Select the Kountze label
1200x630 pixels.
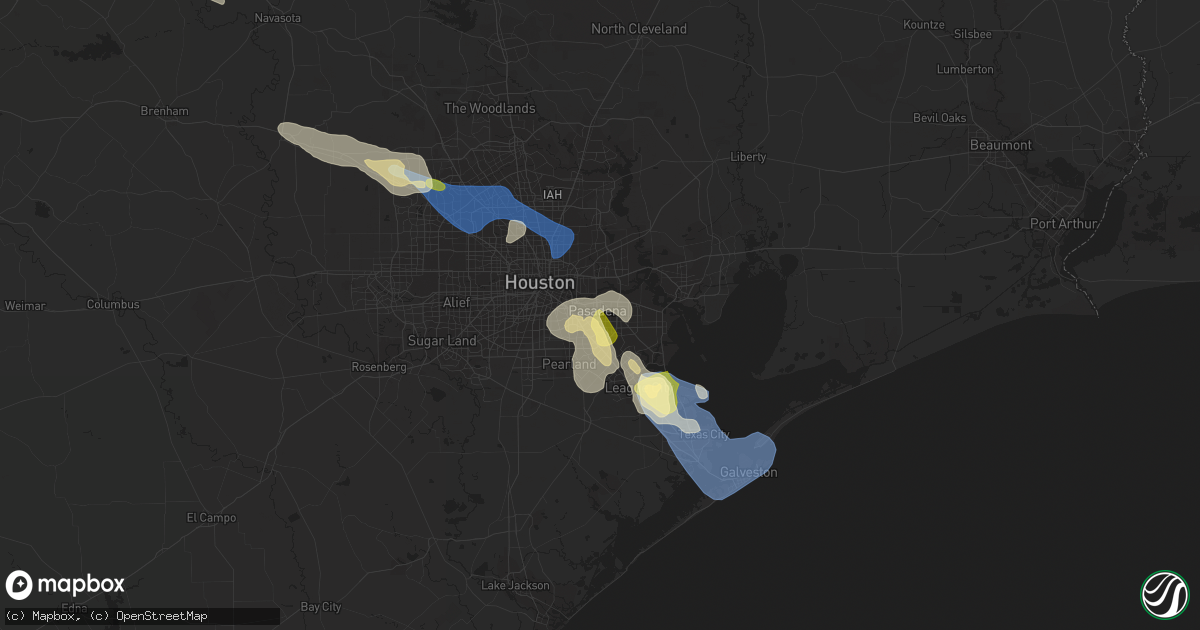point(923,24)
